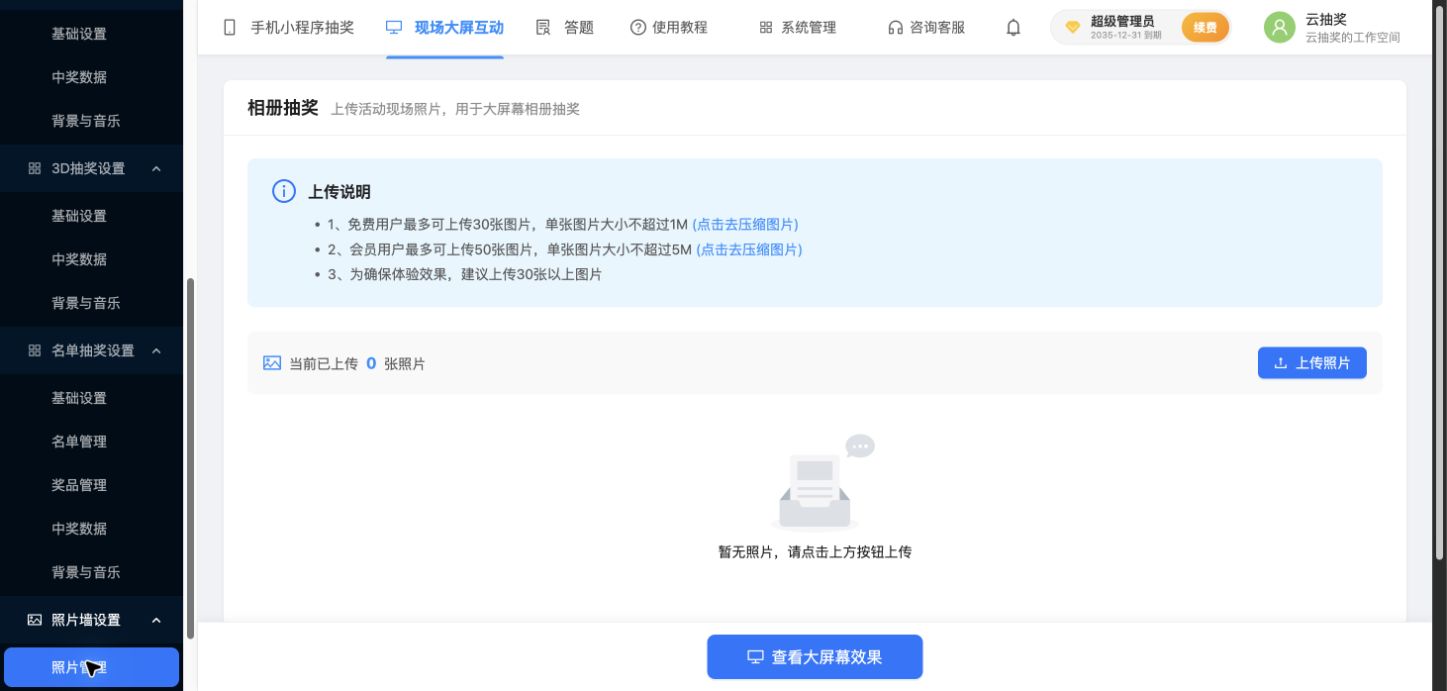Click the 相册抽奖 heading
Viewport: 1447px width, 691px height.
[x=283, y=108]
